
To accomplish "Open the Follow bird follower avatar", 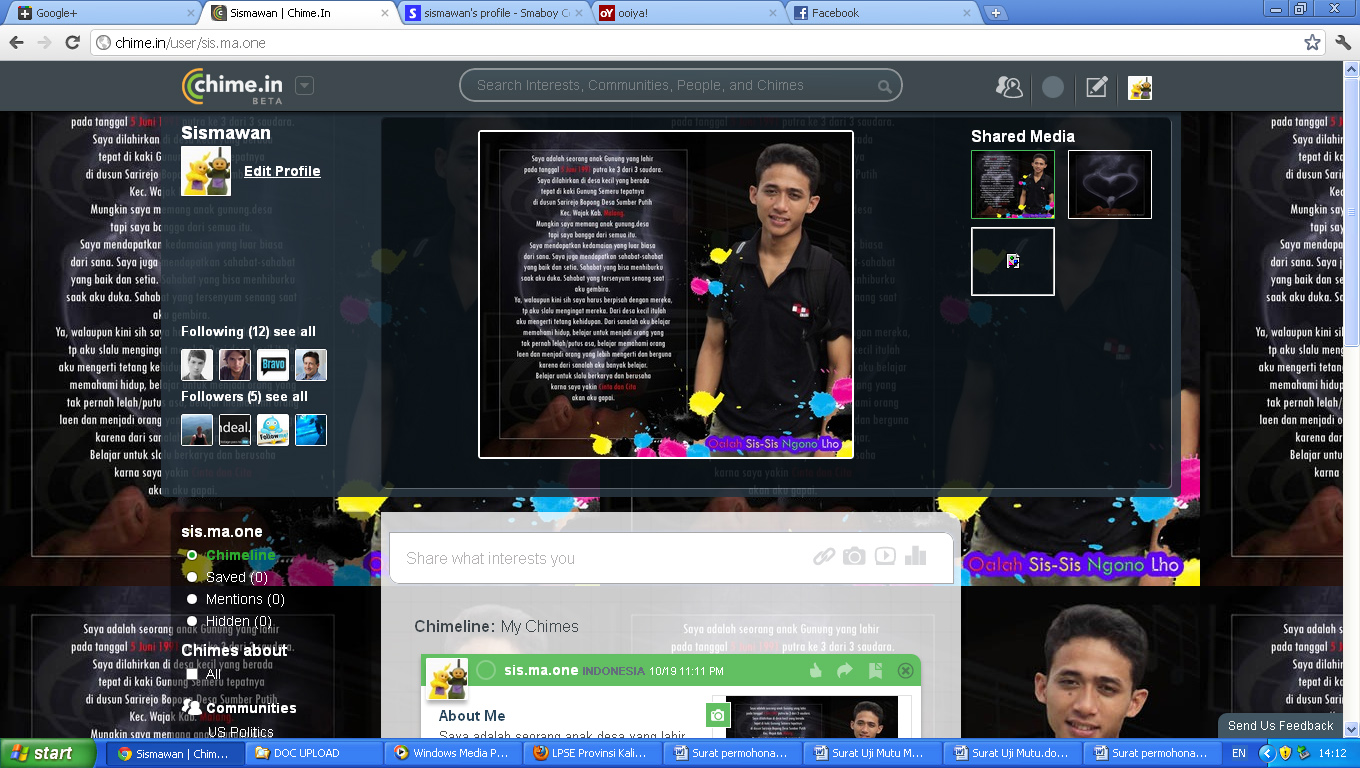I will (x=273, y=430).
